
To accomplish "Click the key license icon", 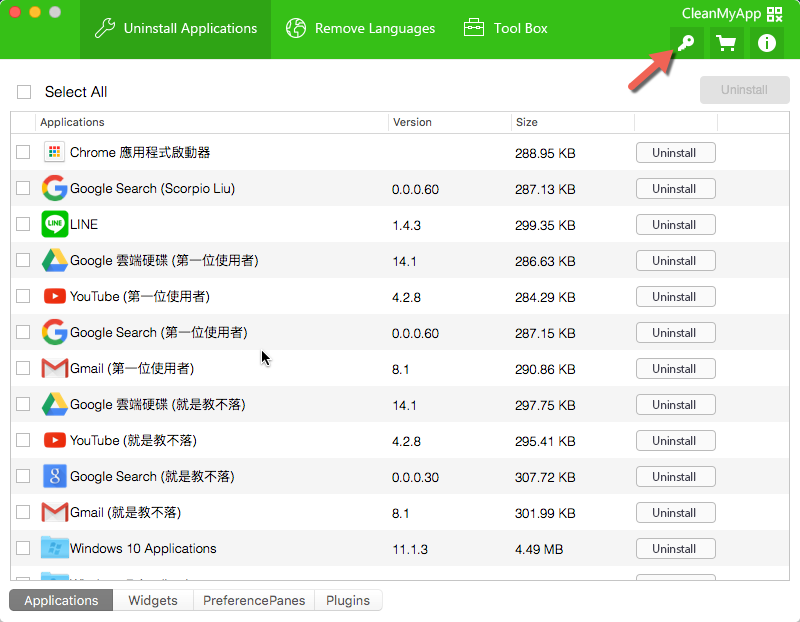I will (686, 43).
